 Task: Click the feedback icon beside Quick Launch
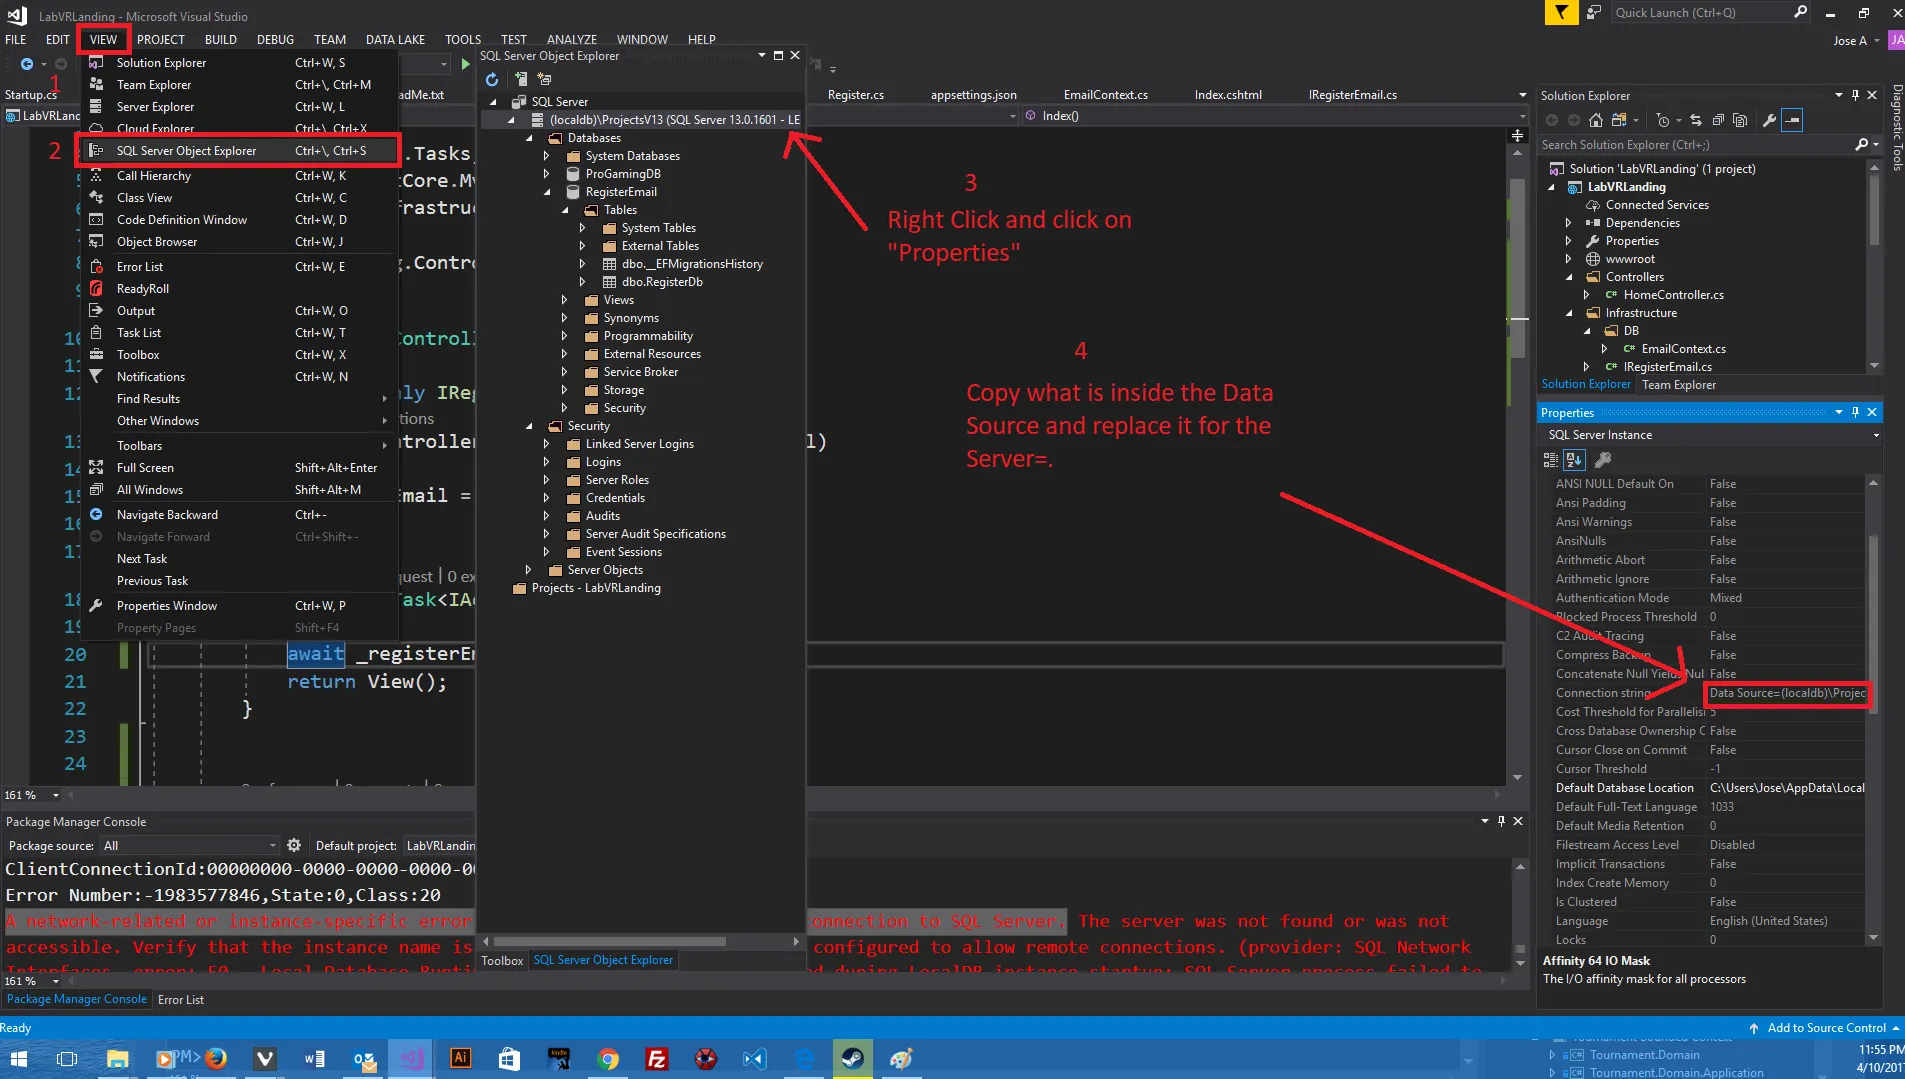pos(1594,12)
